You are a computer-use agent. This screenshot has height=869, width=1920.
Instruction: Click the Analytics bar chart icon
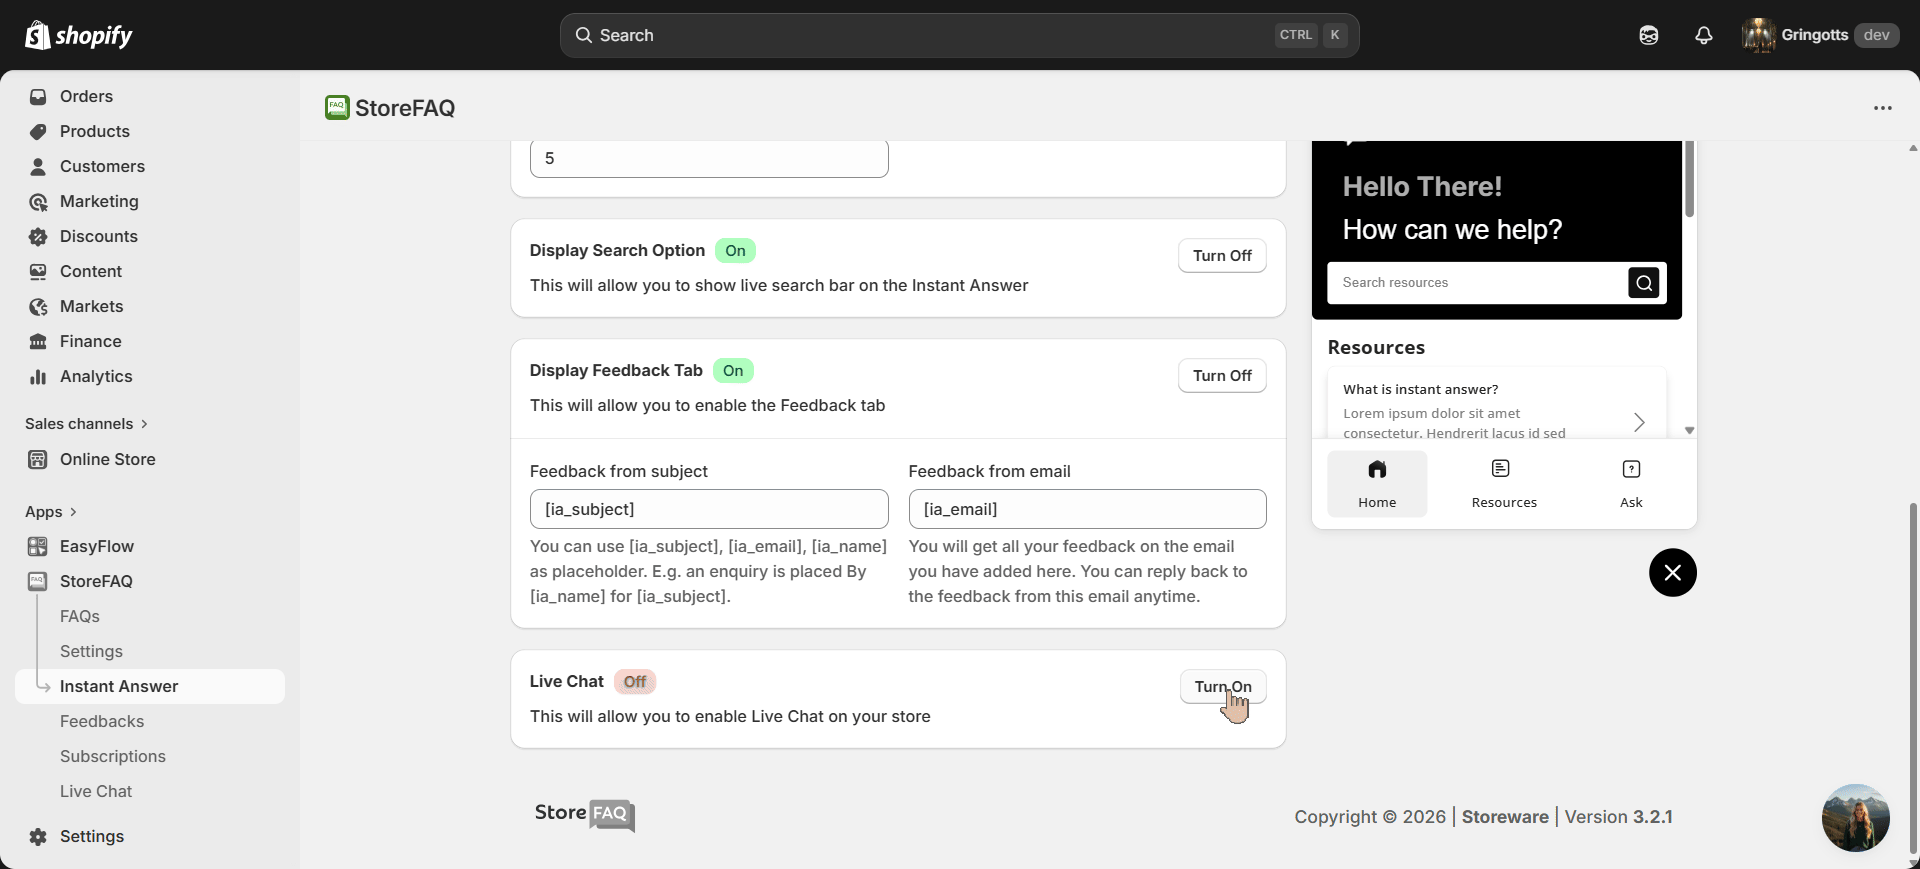(38, 377)
